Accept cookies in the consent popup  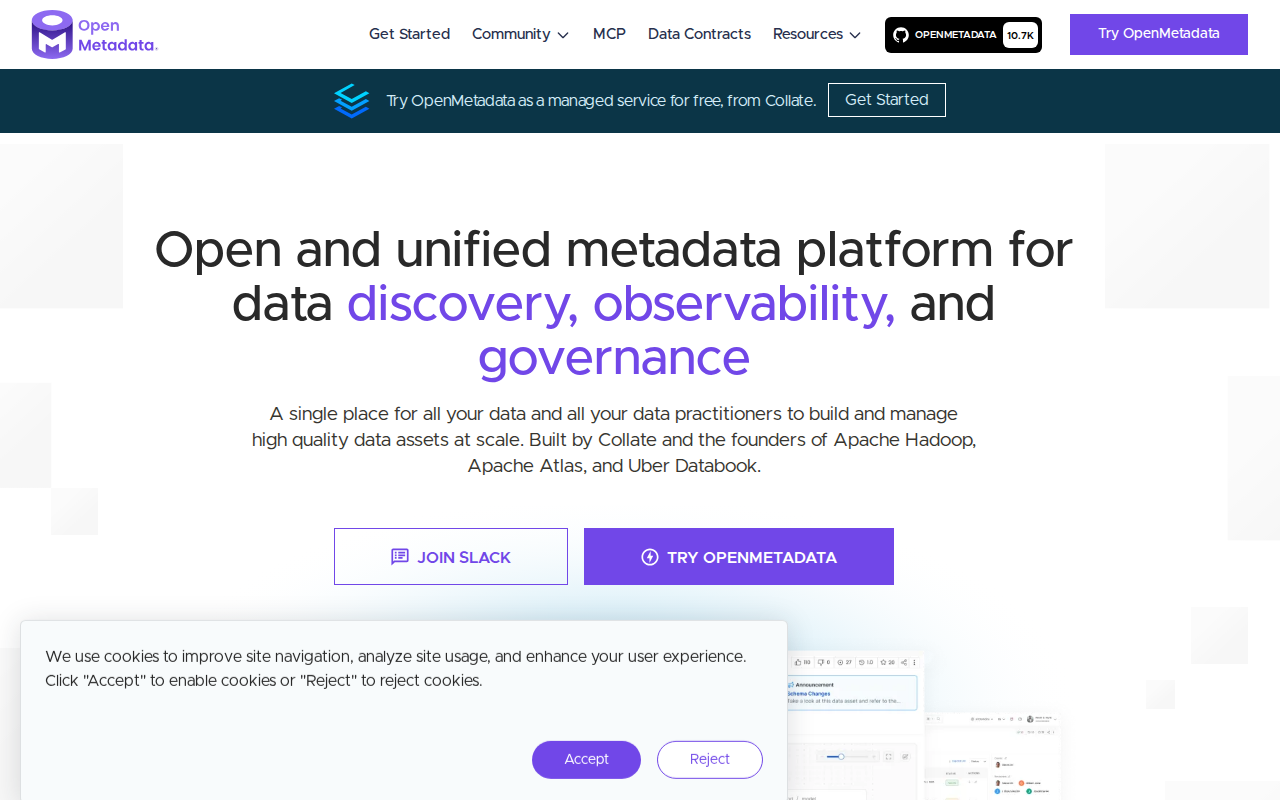click(x=586, y=759)
